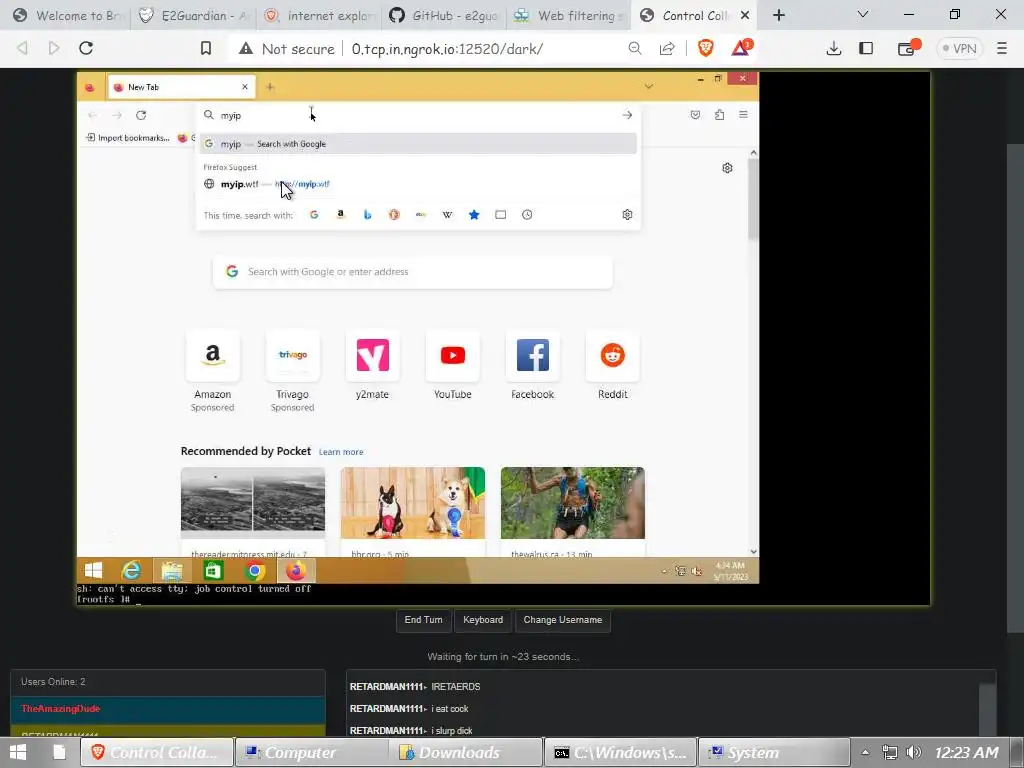This screenshot has width=1024, height=768.
Task: Toggle the Brave sidebar panel icon
Action: (866, 48)
